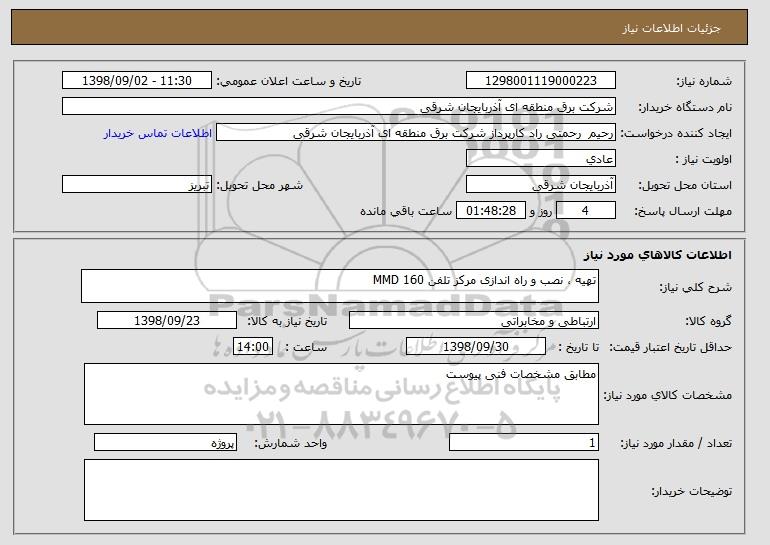Click the buyer organization name field
770x545 pixels.
339,107
